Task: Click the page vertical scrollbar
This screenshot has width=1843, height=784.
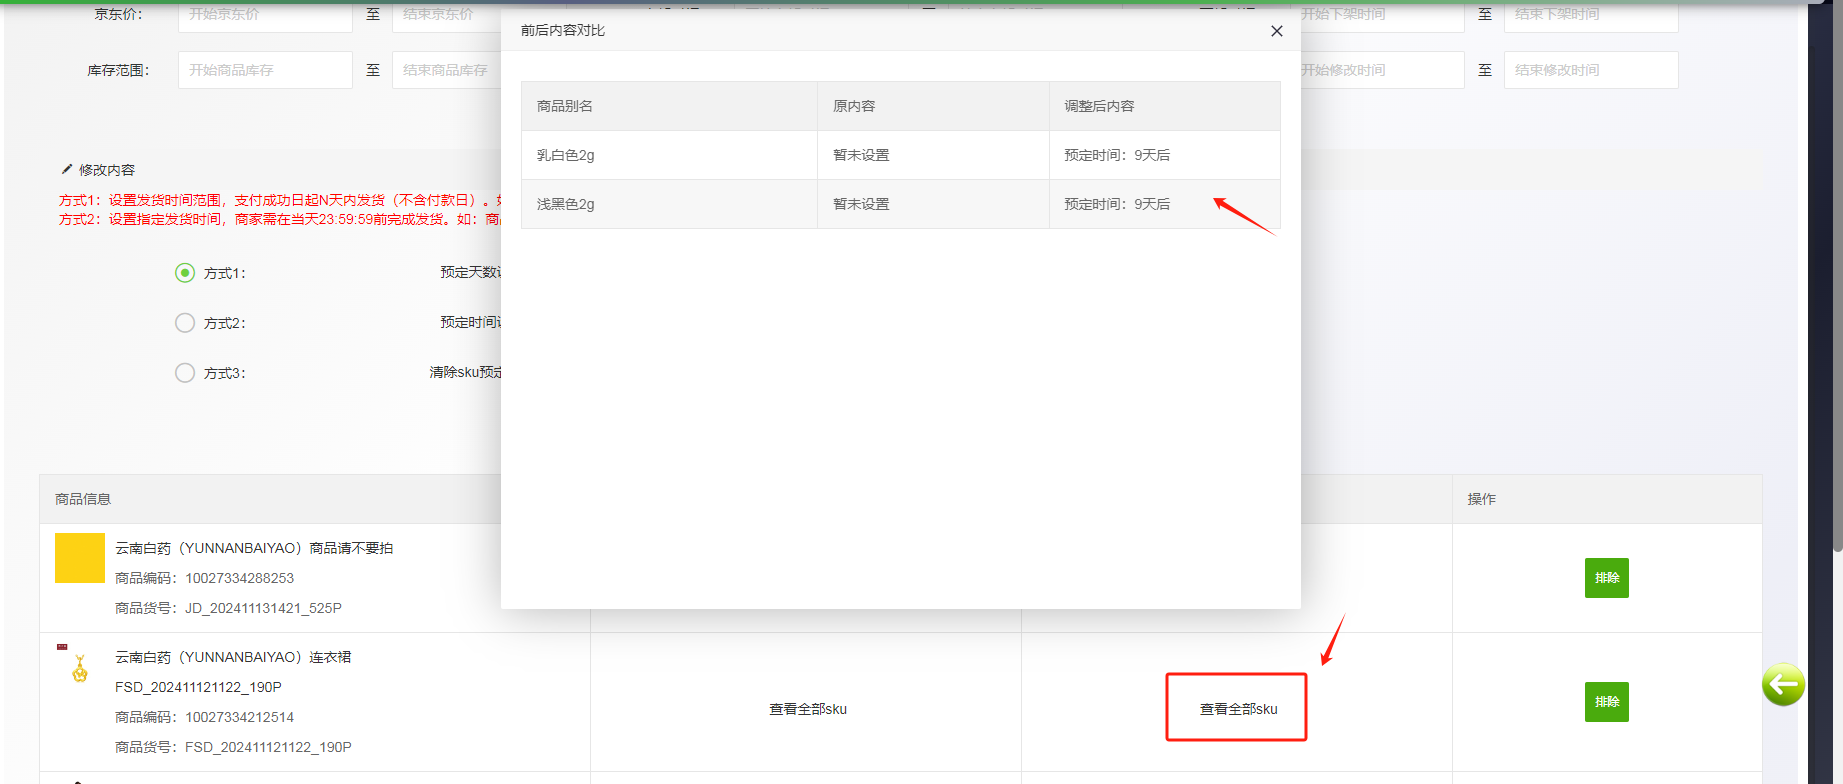Action: [x=1837, y=300]
